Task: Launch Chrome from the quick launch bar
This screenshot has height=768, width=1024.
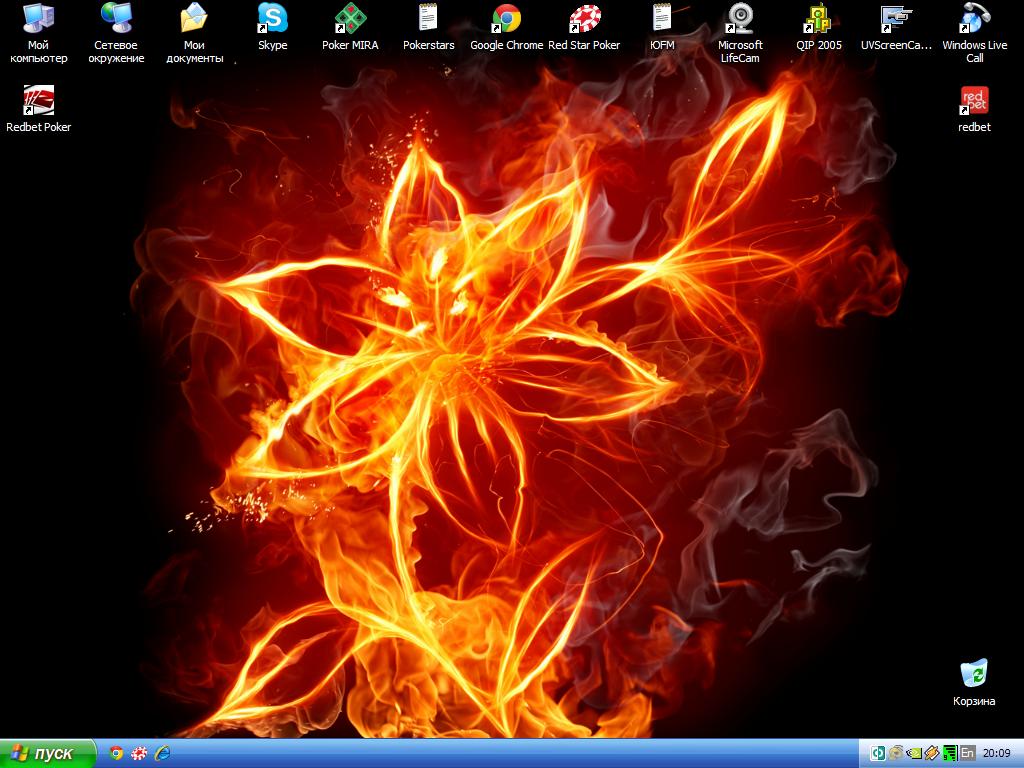Action: pos(117,753)
